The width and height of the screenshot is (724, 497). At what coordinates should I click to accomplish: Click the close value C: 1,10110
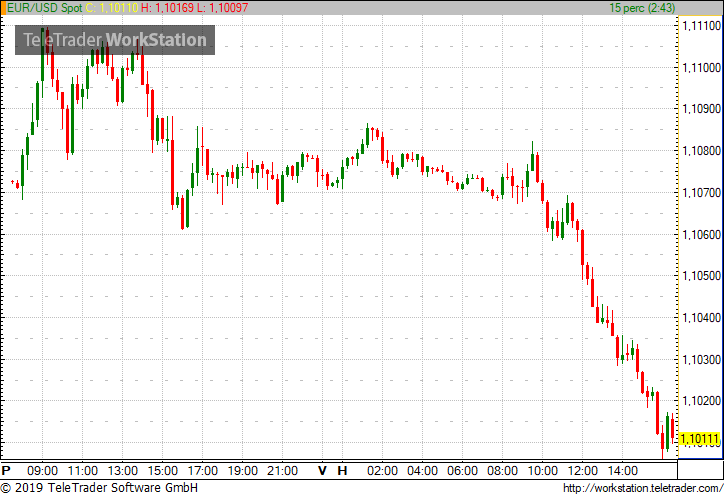112,8
